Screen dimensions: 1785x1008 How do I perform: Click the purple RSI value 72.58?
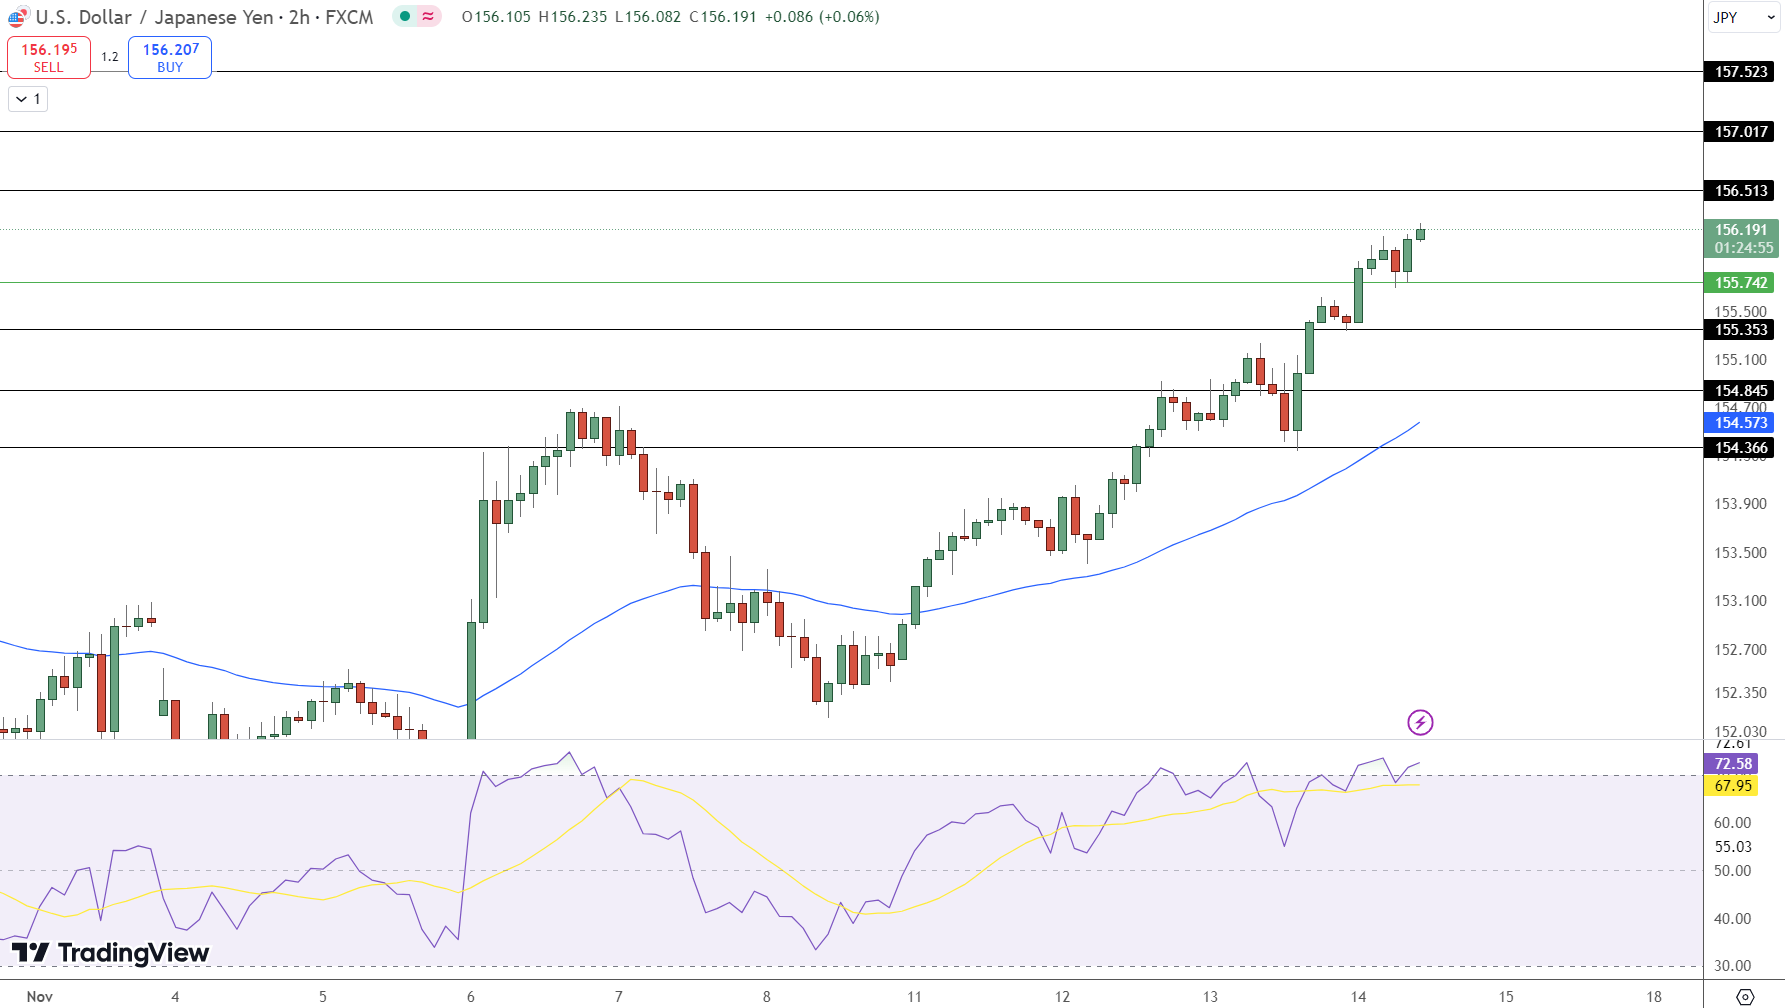click(x=1732, y=764)
